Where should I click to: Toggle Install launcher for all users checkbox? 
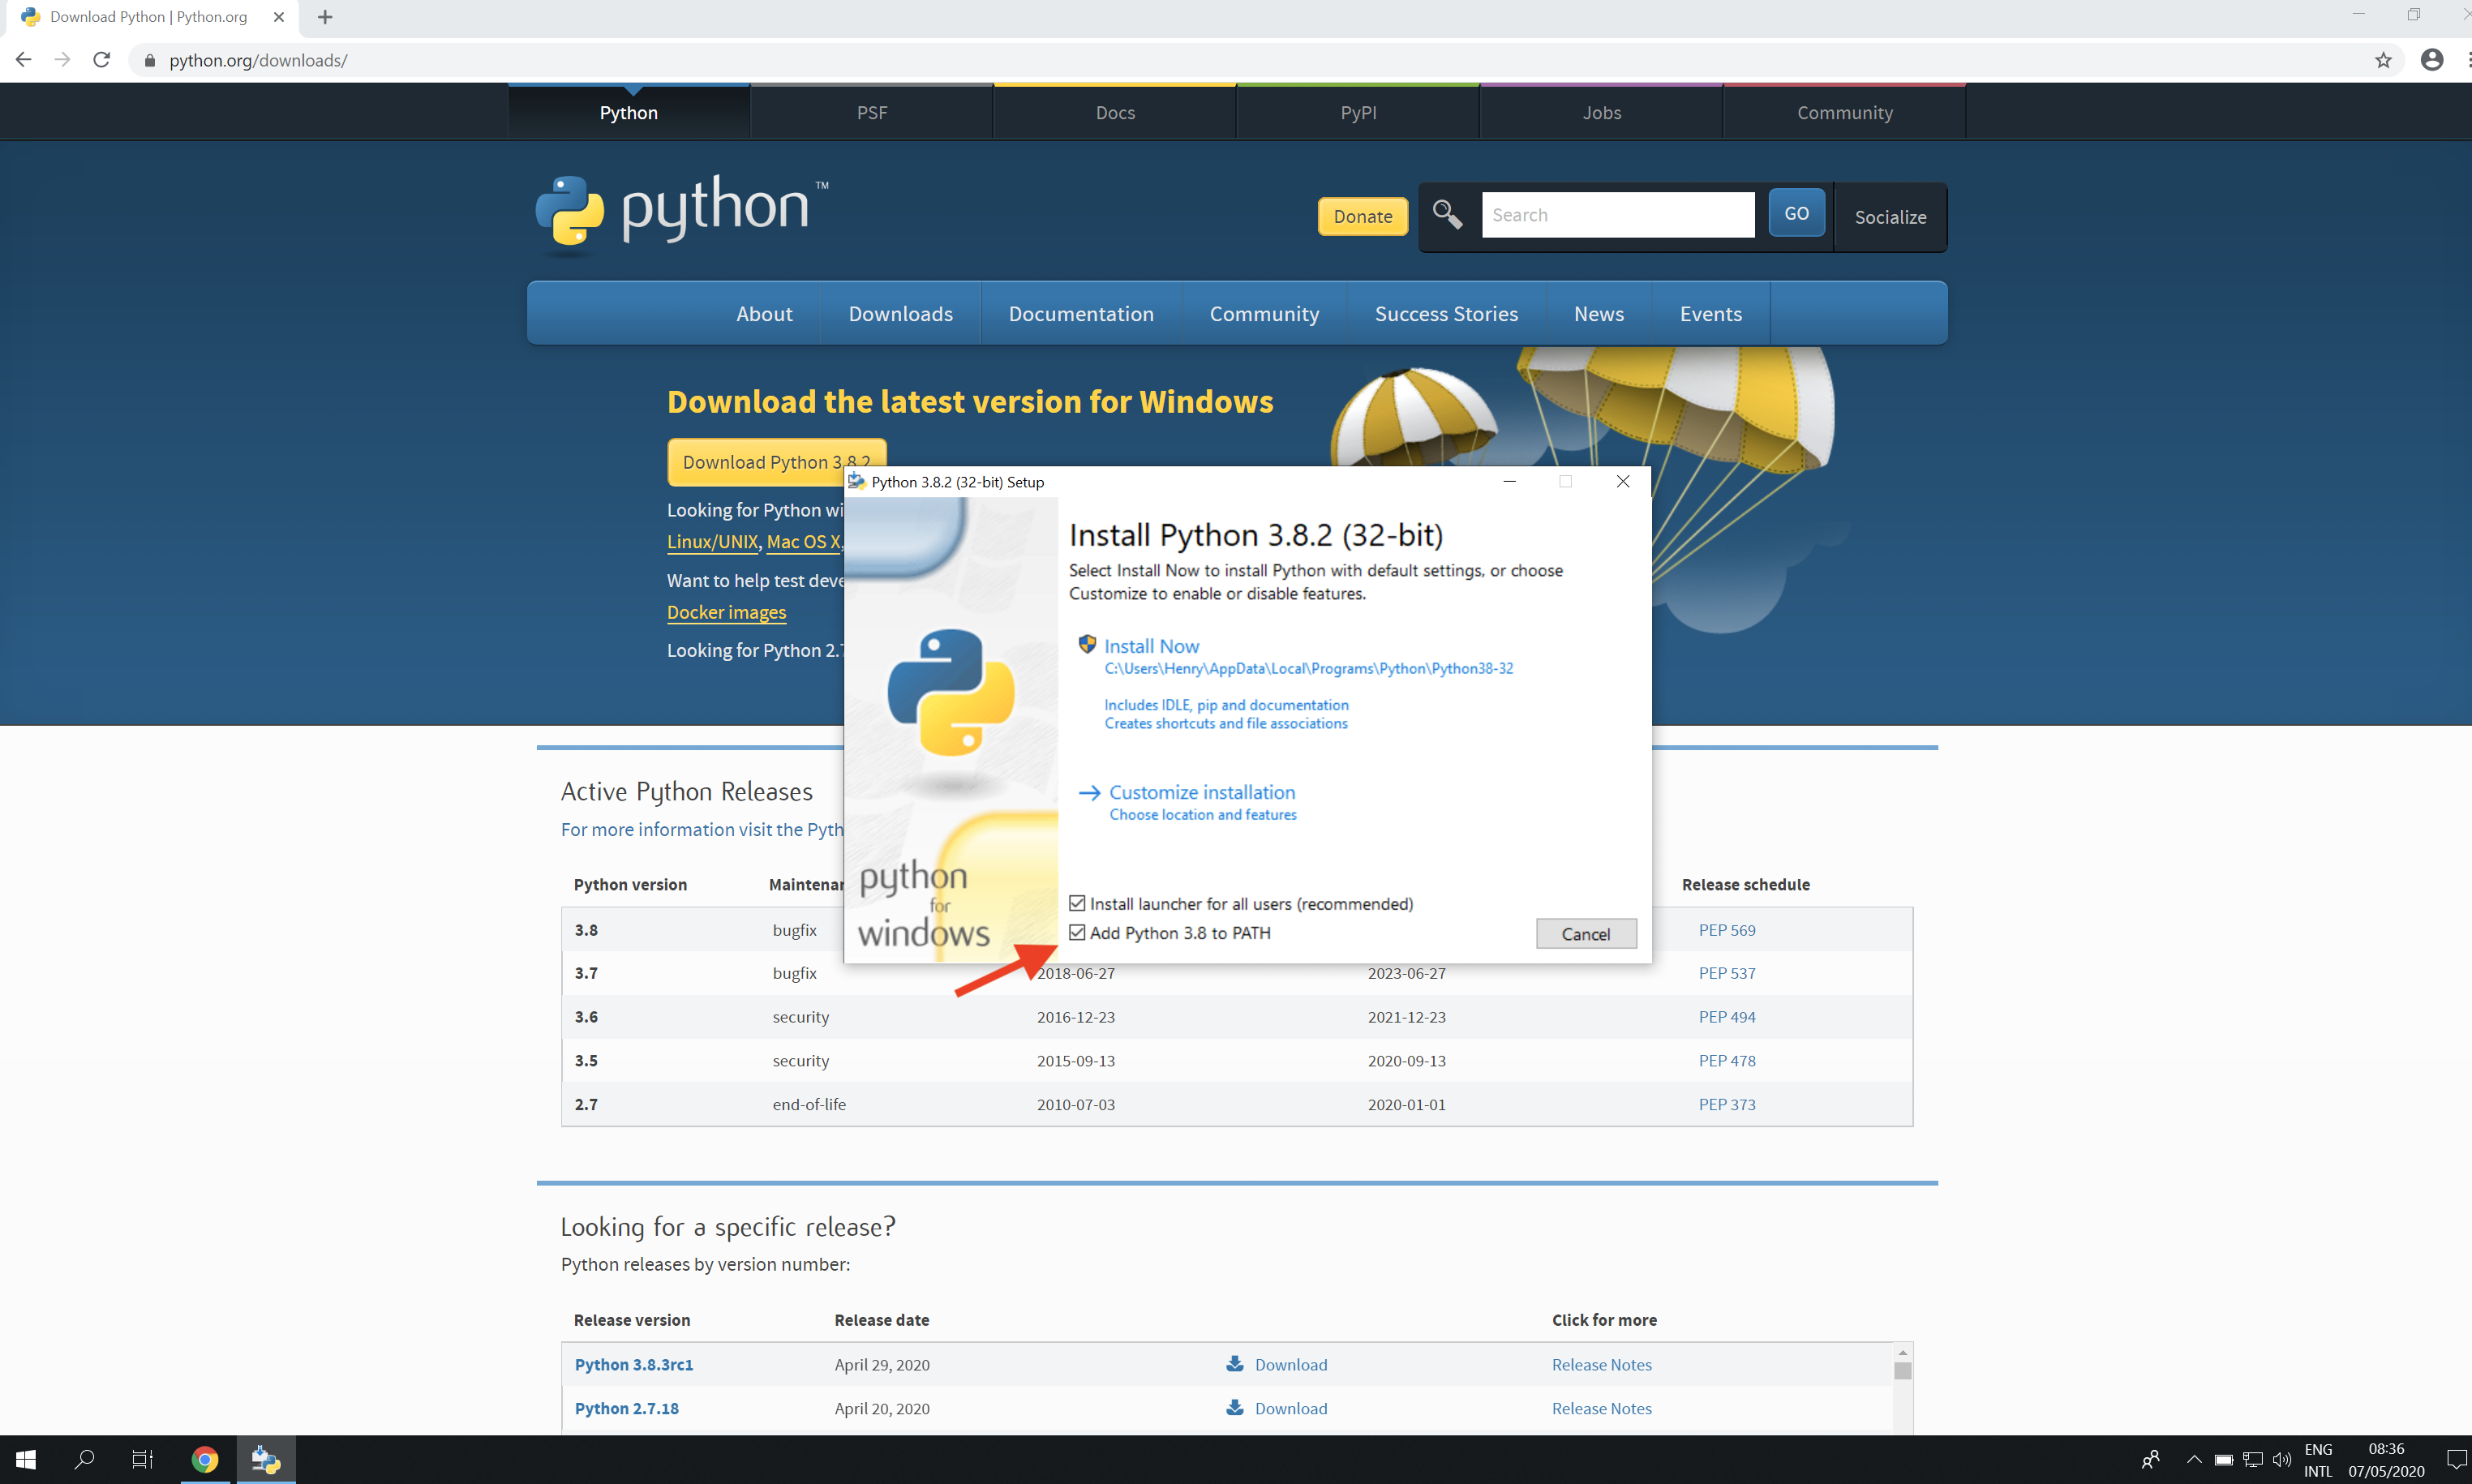click(x=1077, y=903)
